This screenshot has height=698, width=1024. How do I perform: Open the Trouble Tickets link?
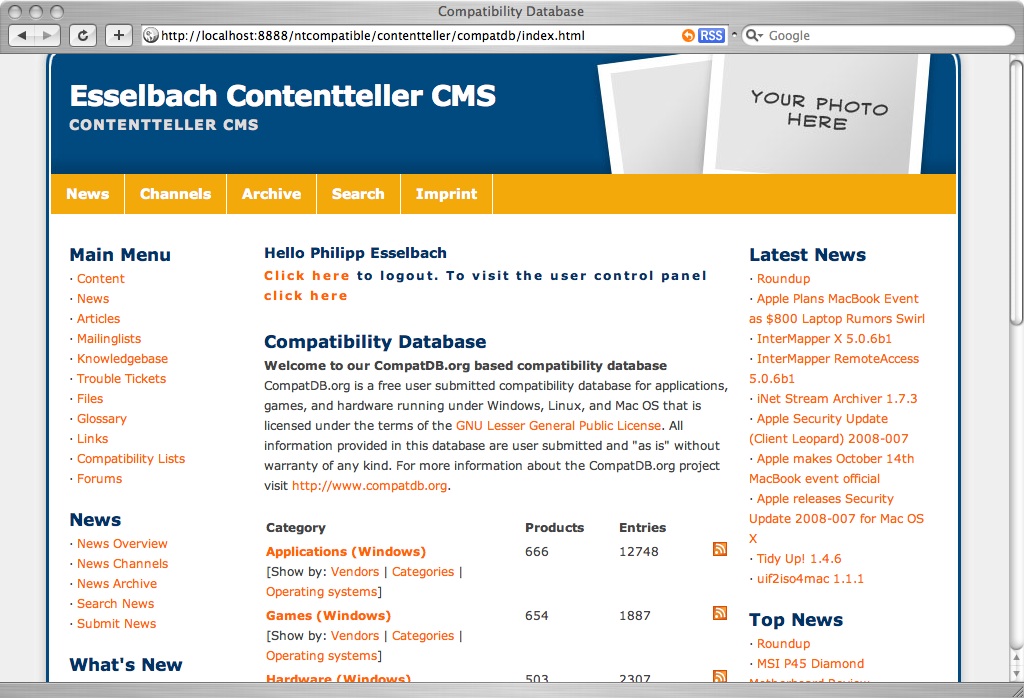tap(121, 379)
